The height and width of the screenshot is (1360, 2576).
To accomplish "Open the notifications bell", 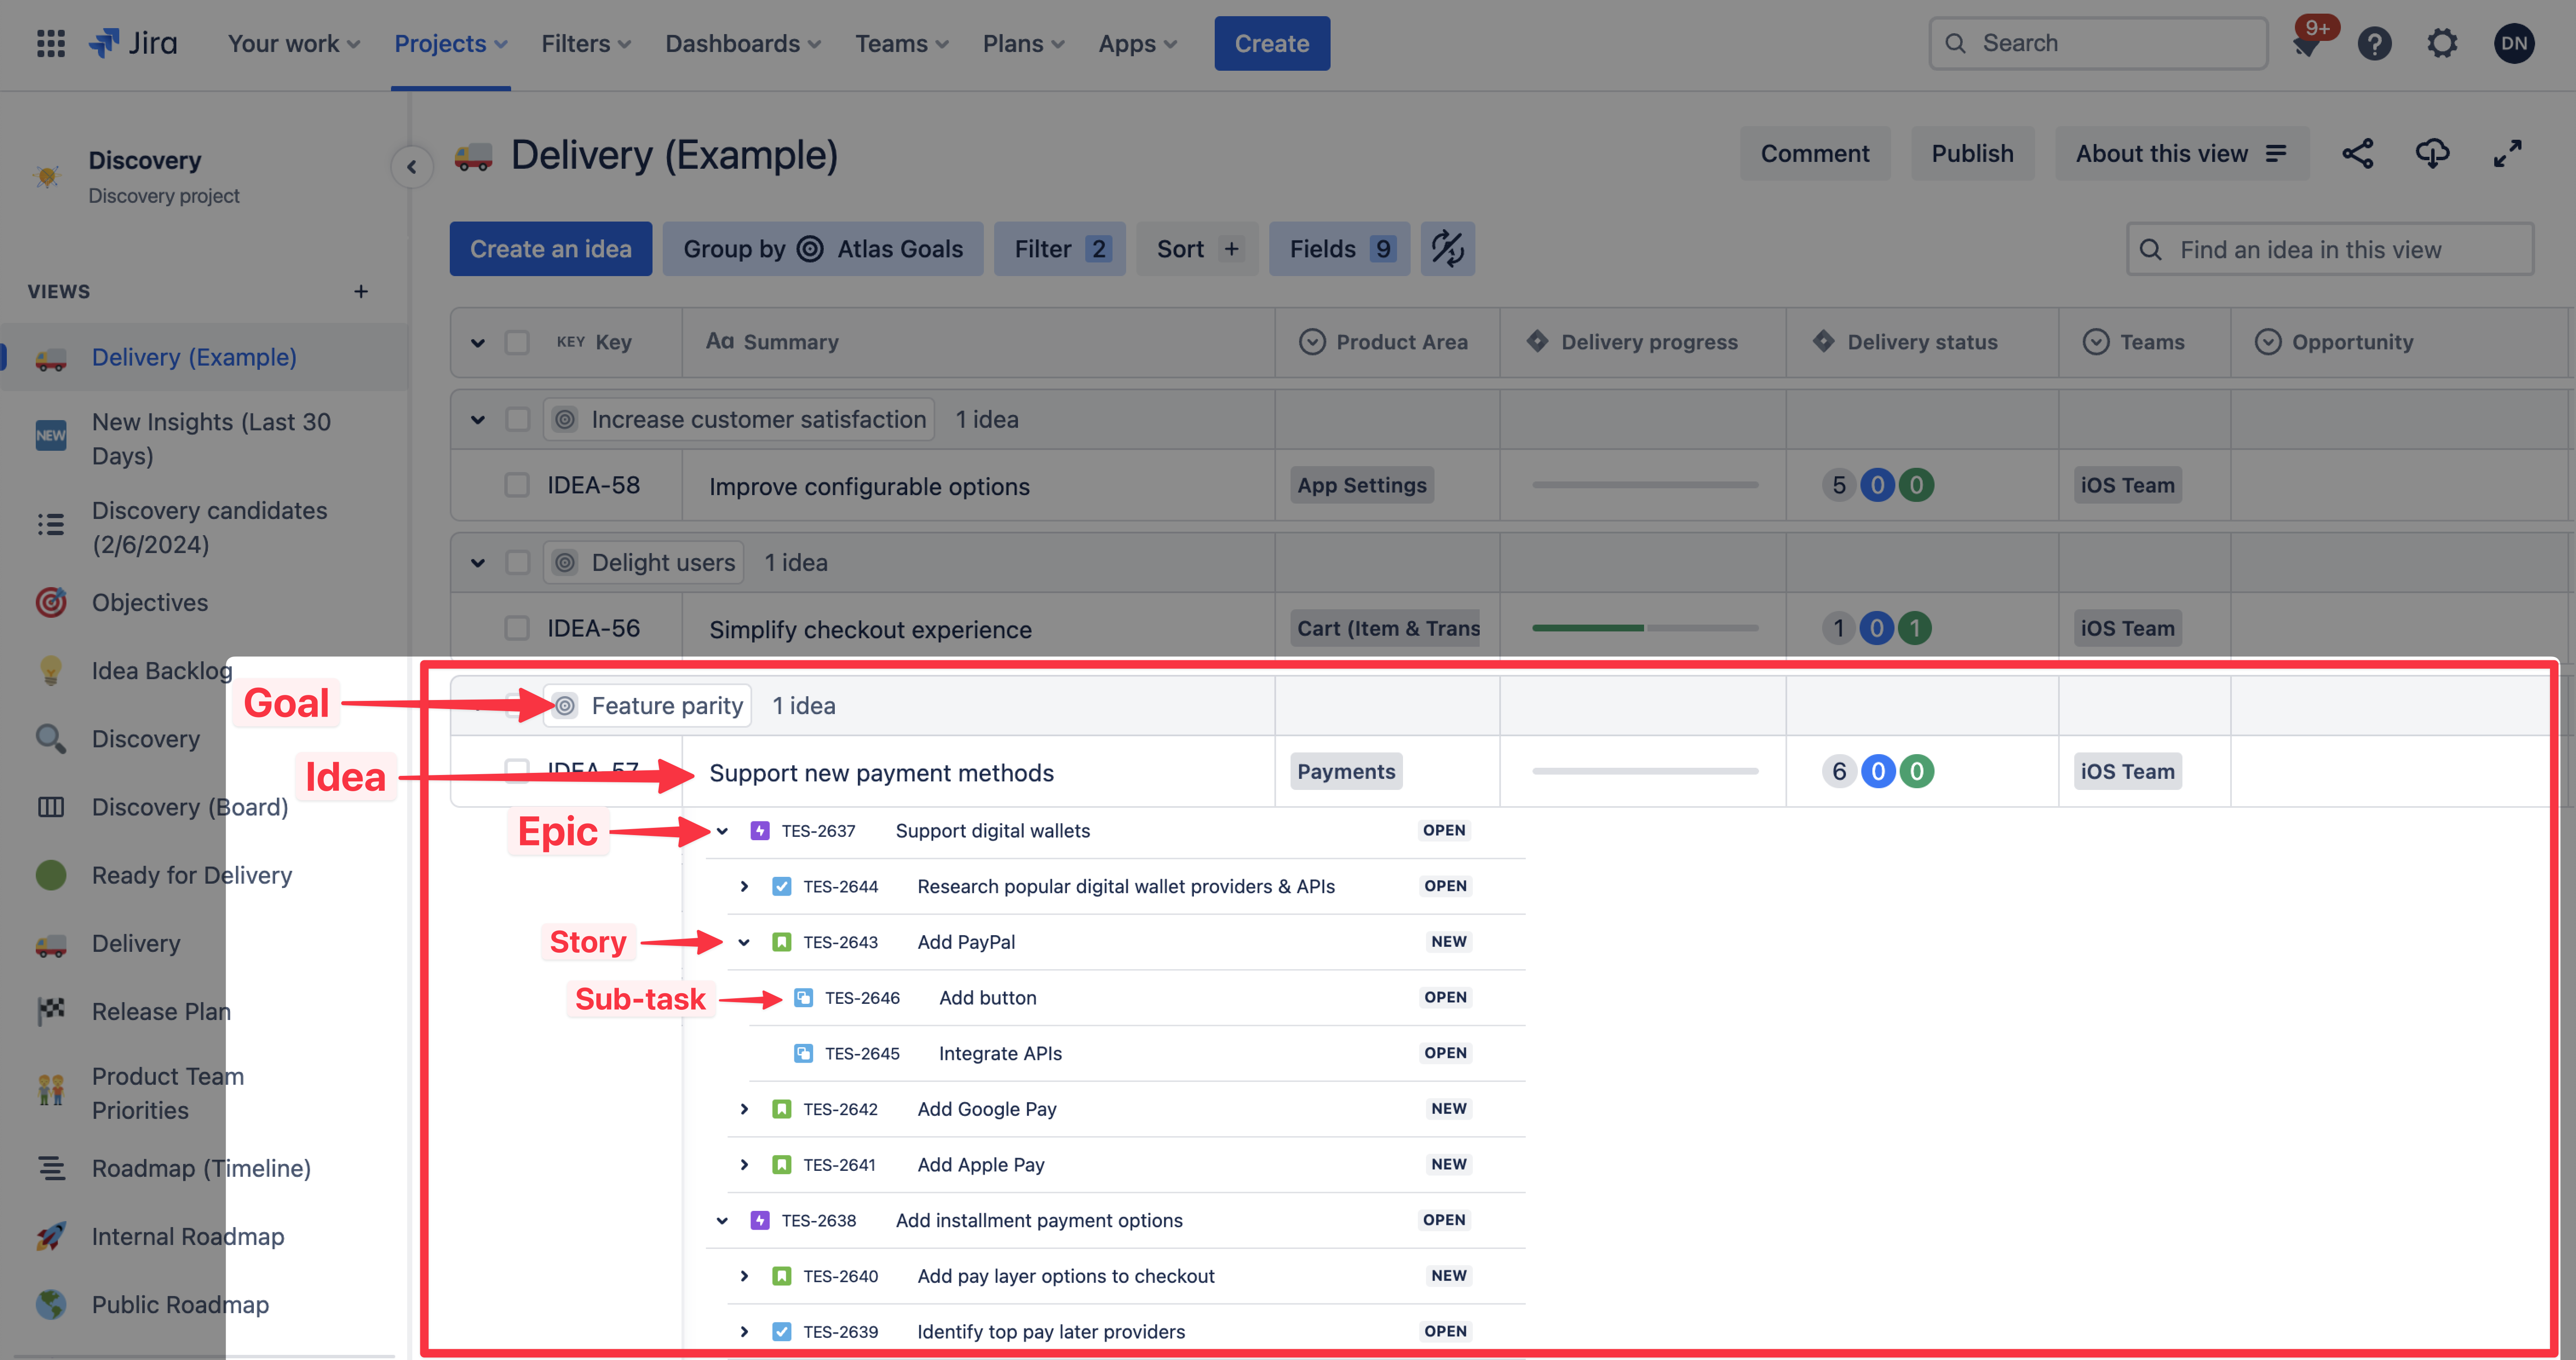I will click(2307, 45).
